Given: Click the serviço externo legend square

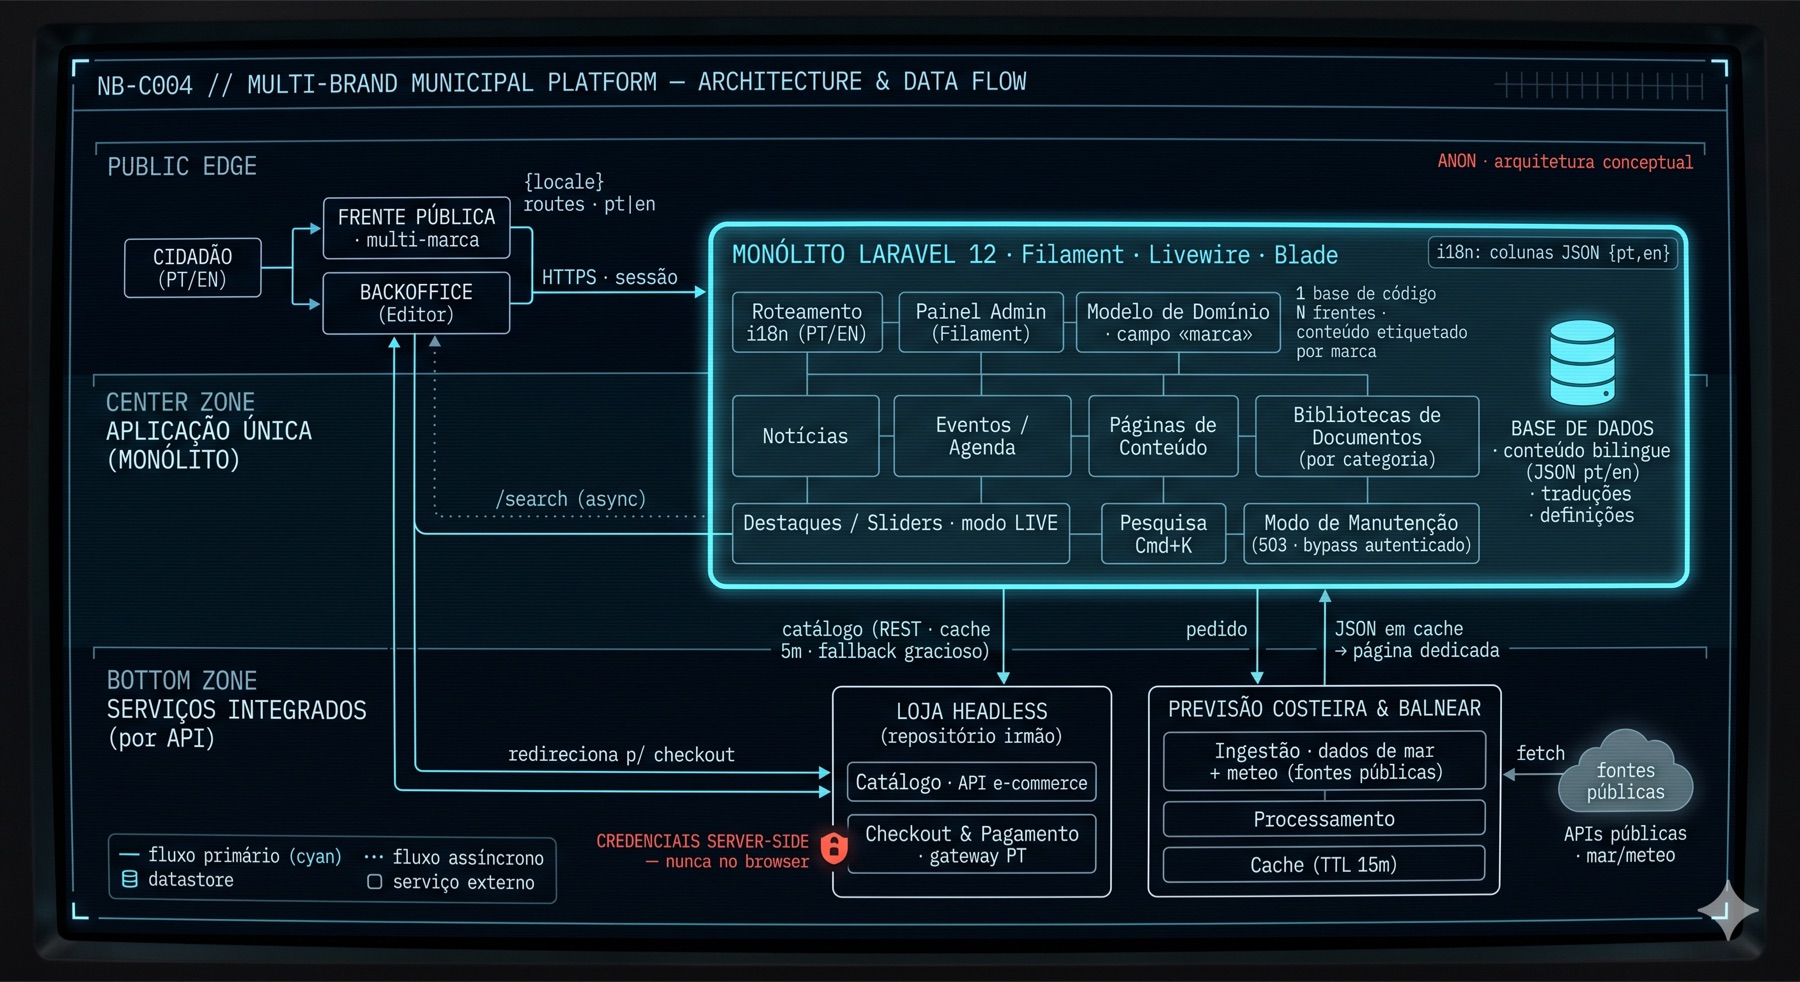Looking at the screenshot, I should point(375,882).
